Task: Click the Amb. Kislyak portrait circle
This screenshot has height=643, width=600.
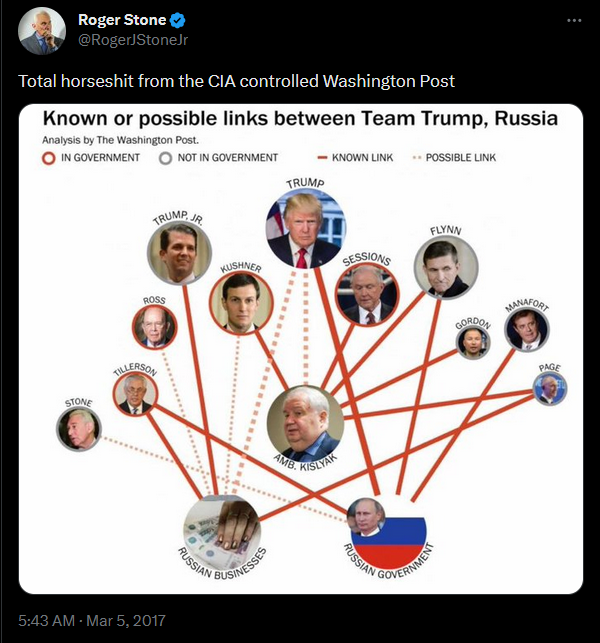Action: click(306, 424)
